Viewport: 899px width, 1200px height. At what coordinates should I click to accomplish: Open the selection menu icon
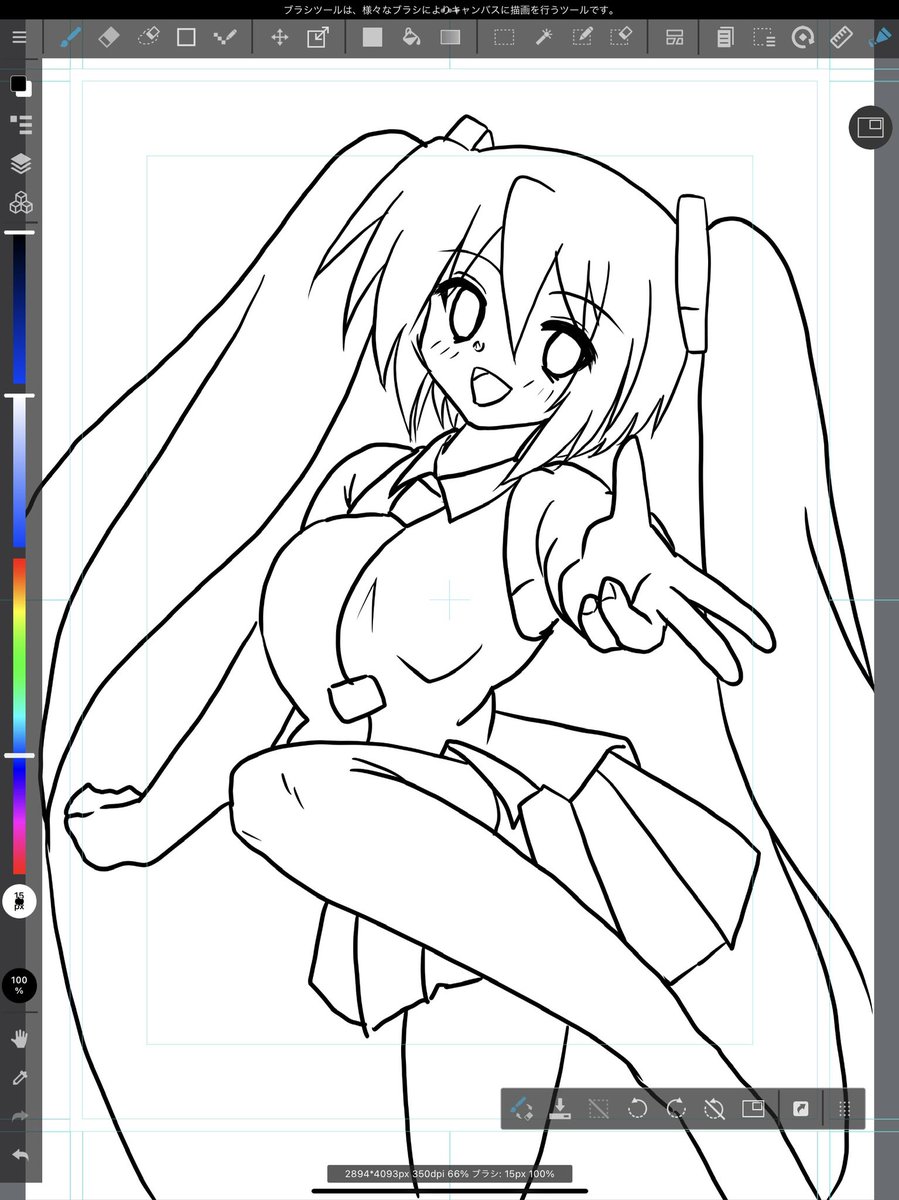click(764, 38)
